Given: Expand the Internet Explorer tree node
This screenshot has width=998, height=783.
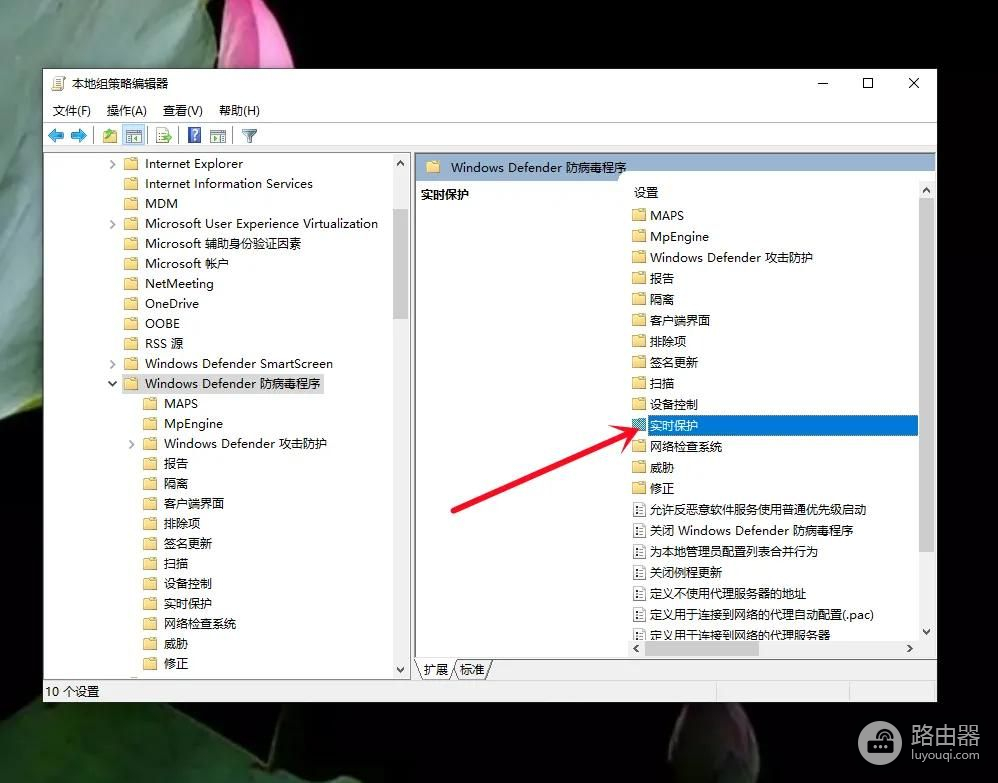Looking at the screenshot, I should [112, 164].
